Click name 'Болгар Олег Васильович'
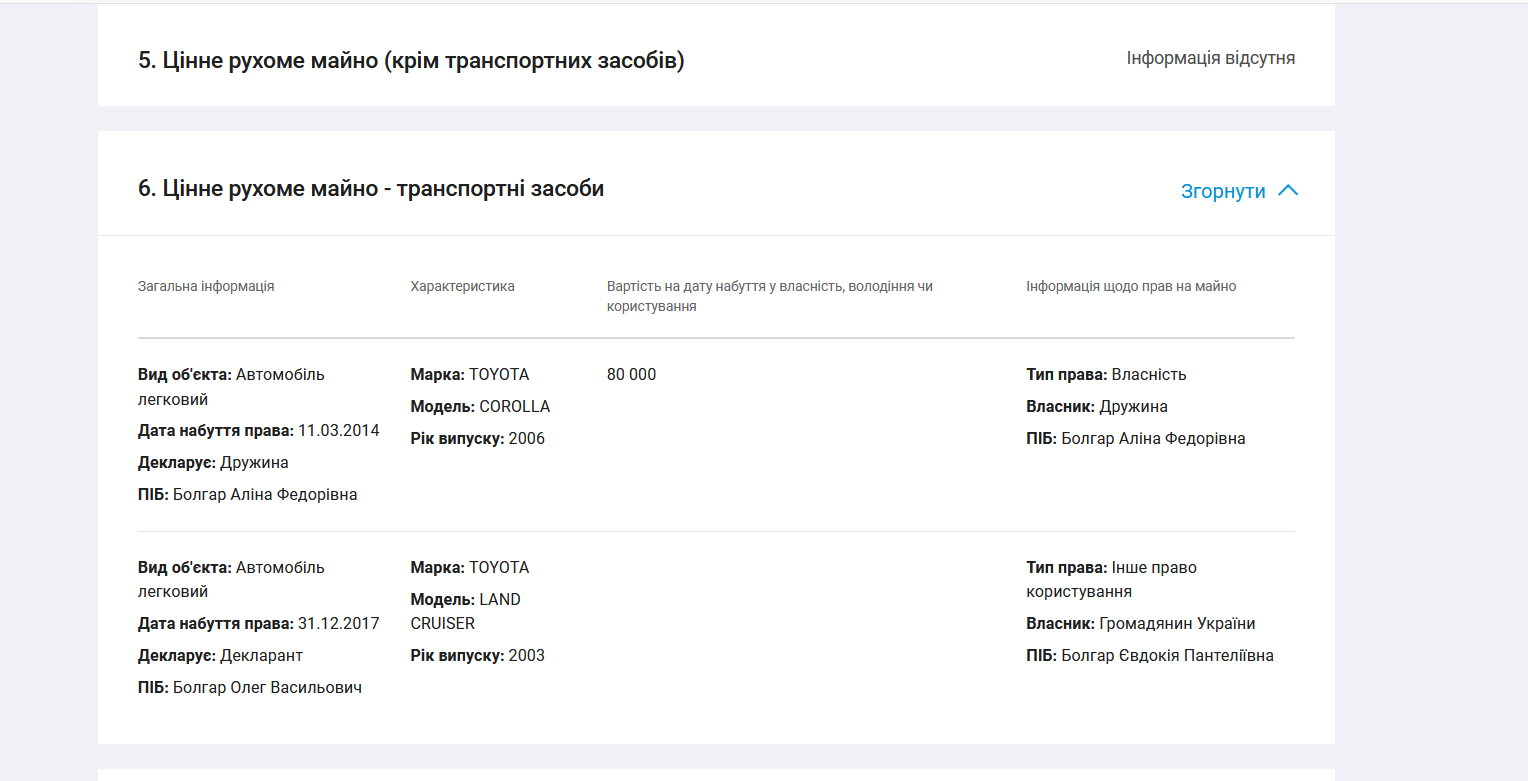1528x781 pixels. click(x=267, y=687)
